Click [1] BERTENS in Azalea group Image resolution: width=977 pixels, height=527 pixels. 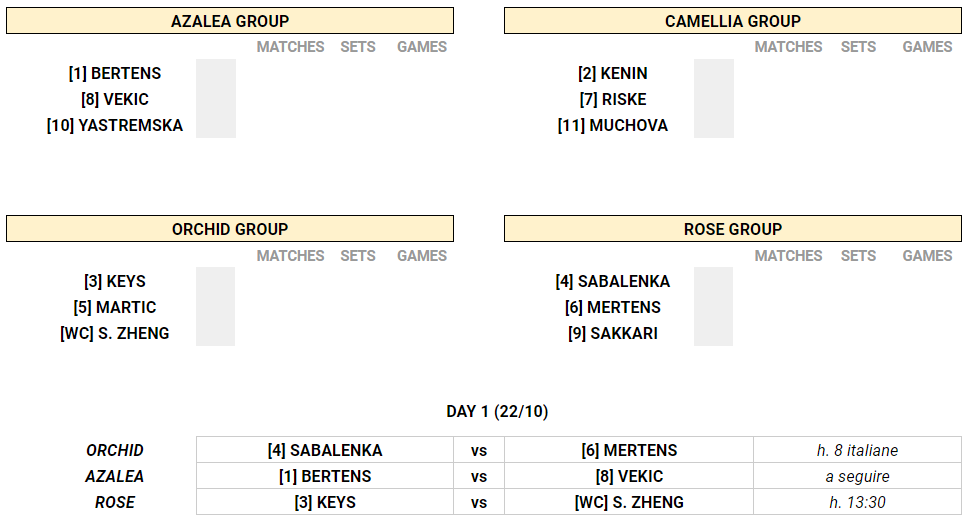[115, 74]
